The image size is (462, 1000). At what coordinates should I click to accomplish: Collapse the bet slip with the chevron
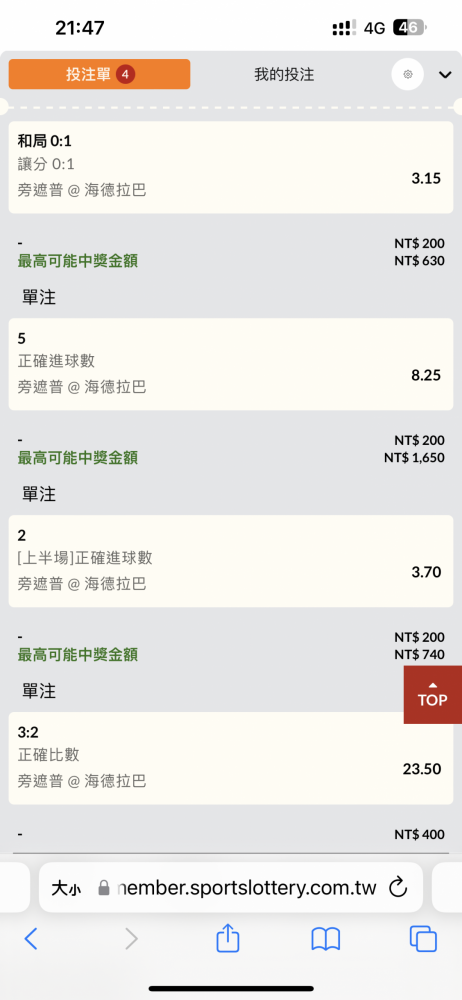(445, 75)
